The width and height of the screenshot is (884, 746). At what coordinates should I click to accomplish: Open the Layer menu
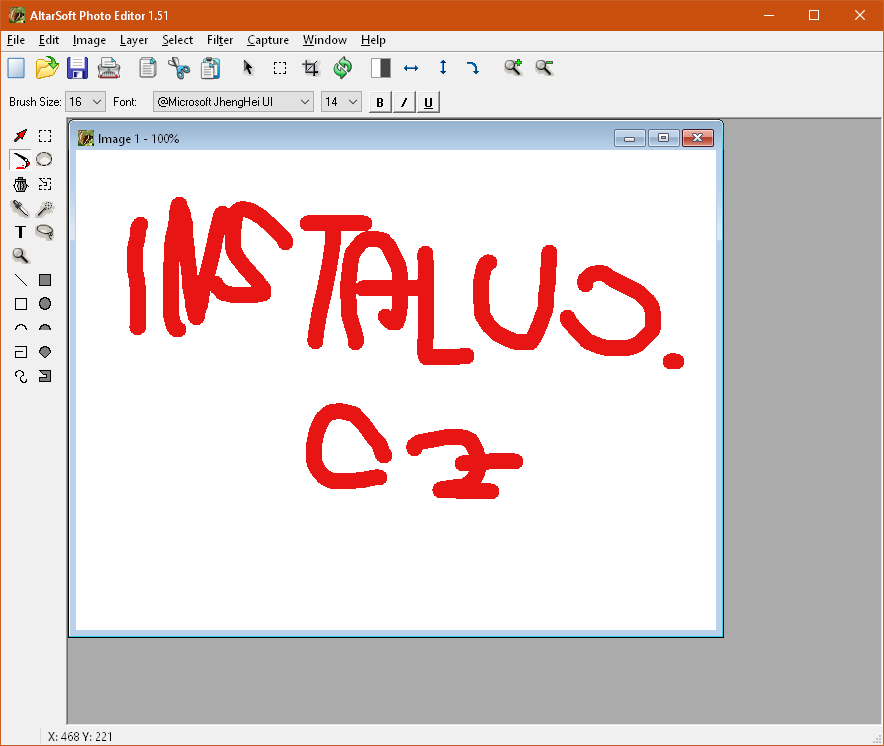pos(134,40)
